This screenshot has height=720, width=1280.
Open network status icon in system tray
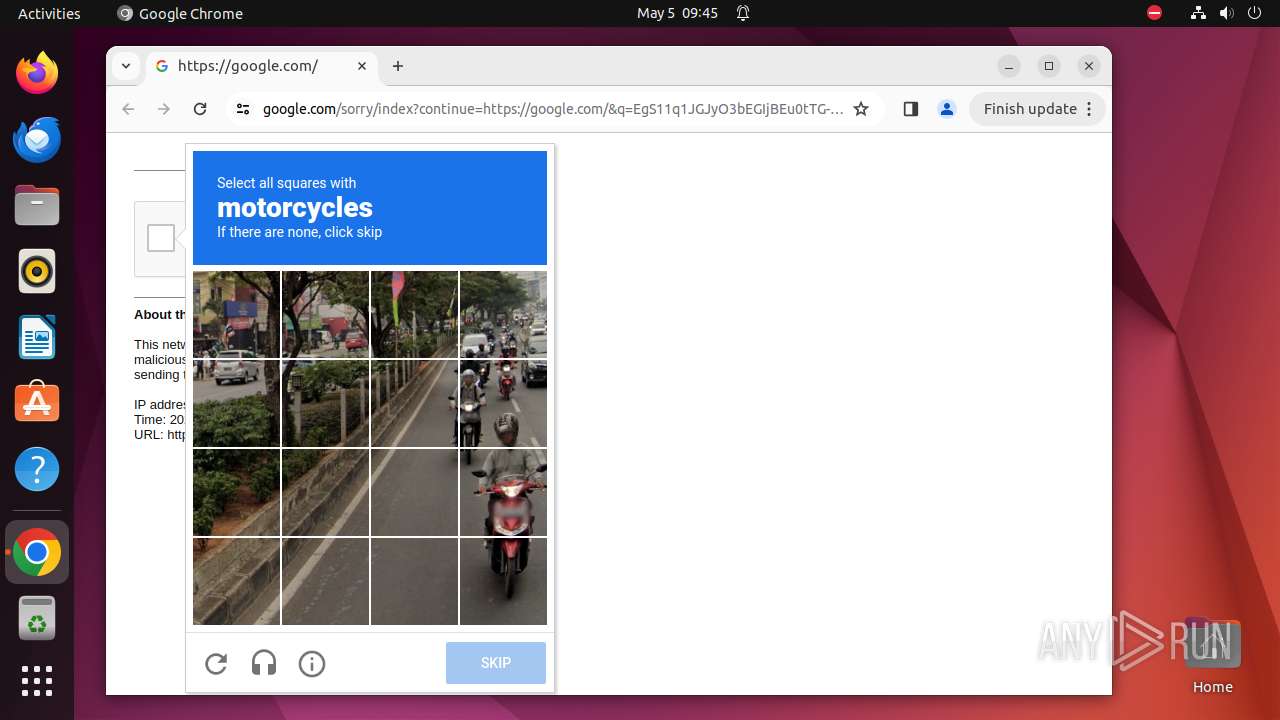pyautogui.click(x=1198, y=13)
